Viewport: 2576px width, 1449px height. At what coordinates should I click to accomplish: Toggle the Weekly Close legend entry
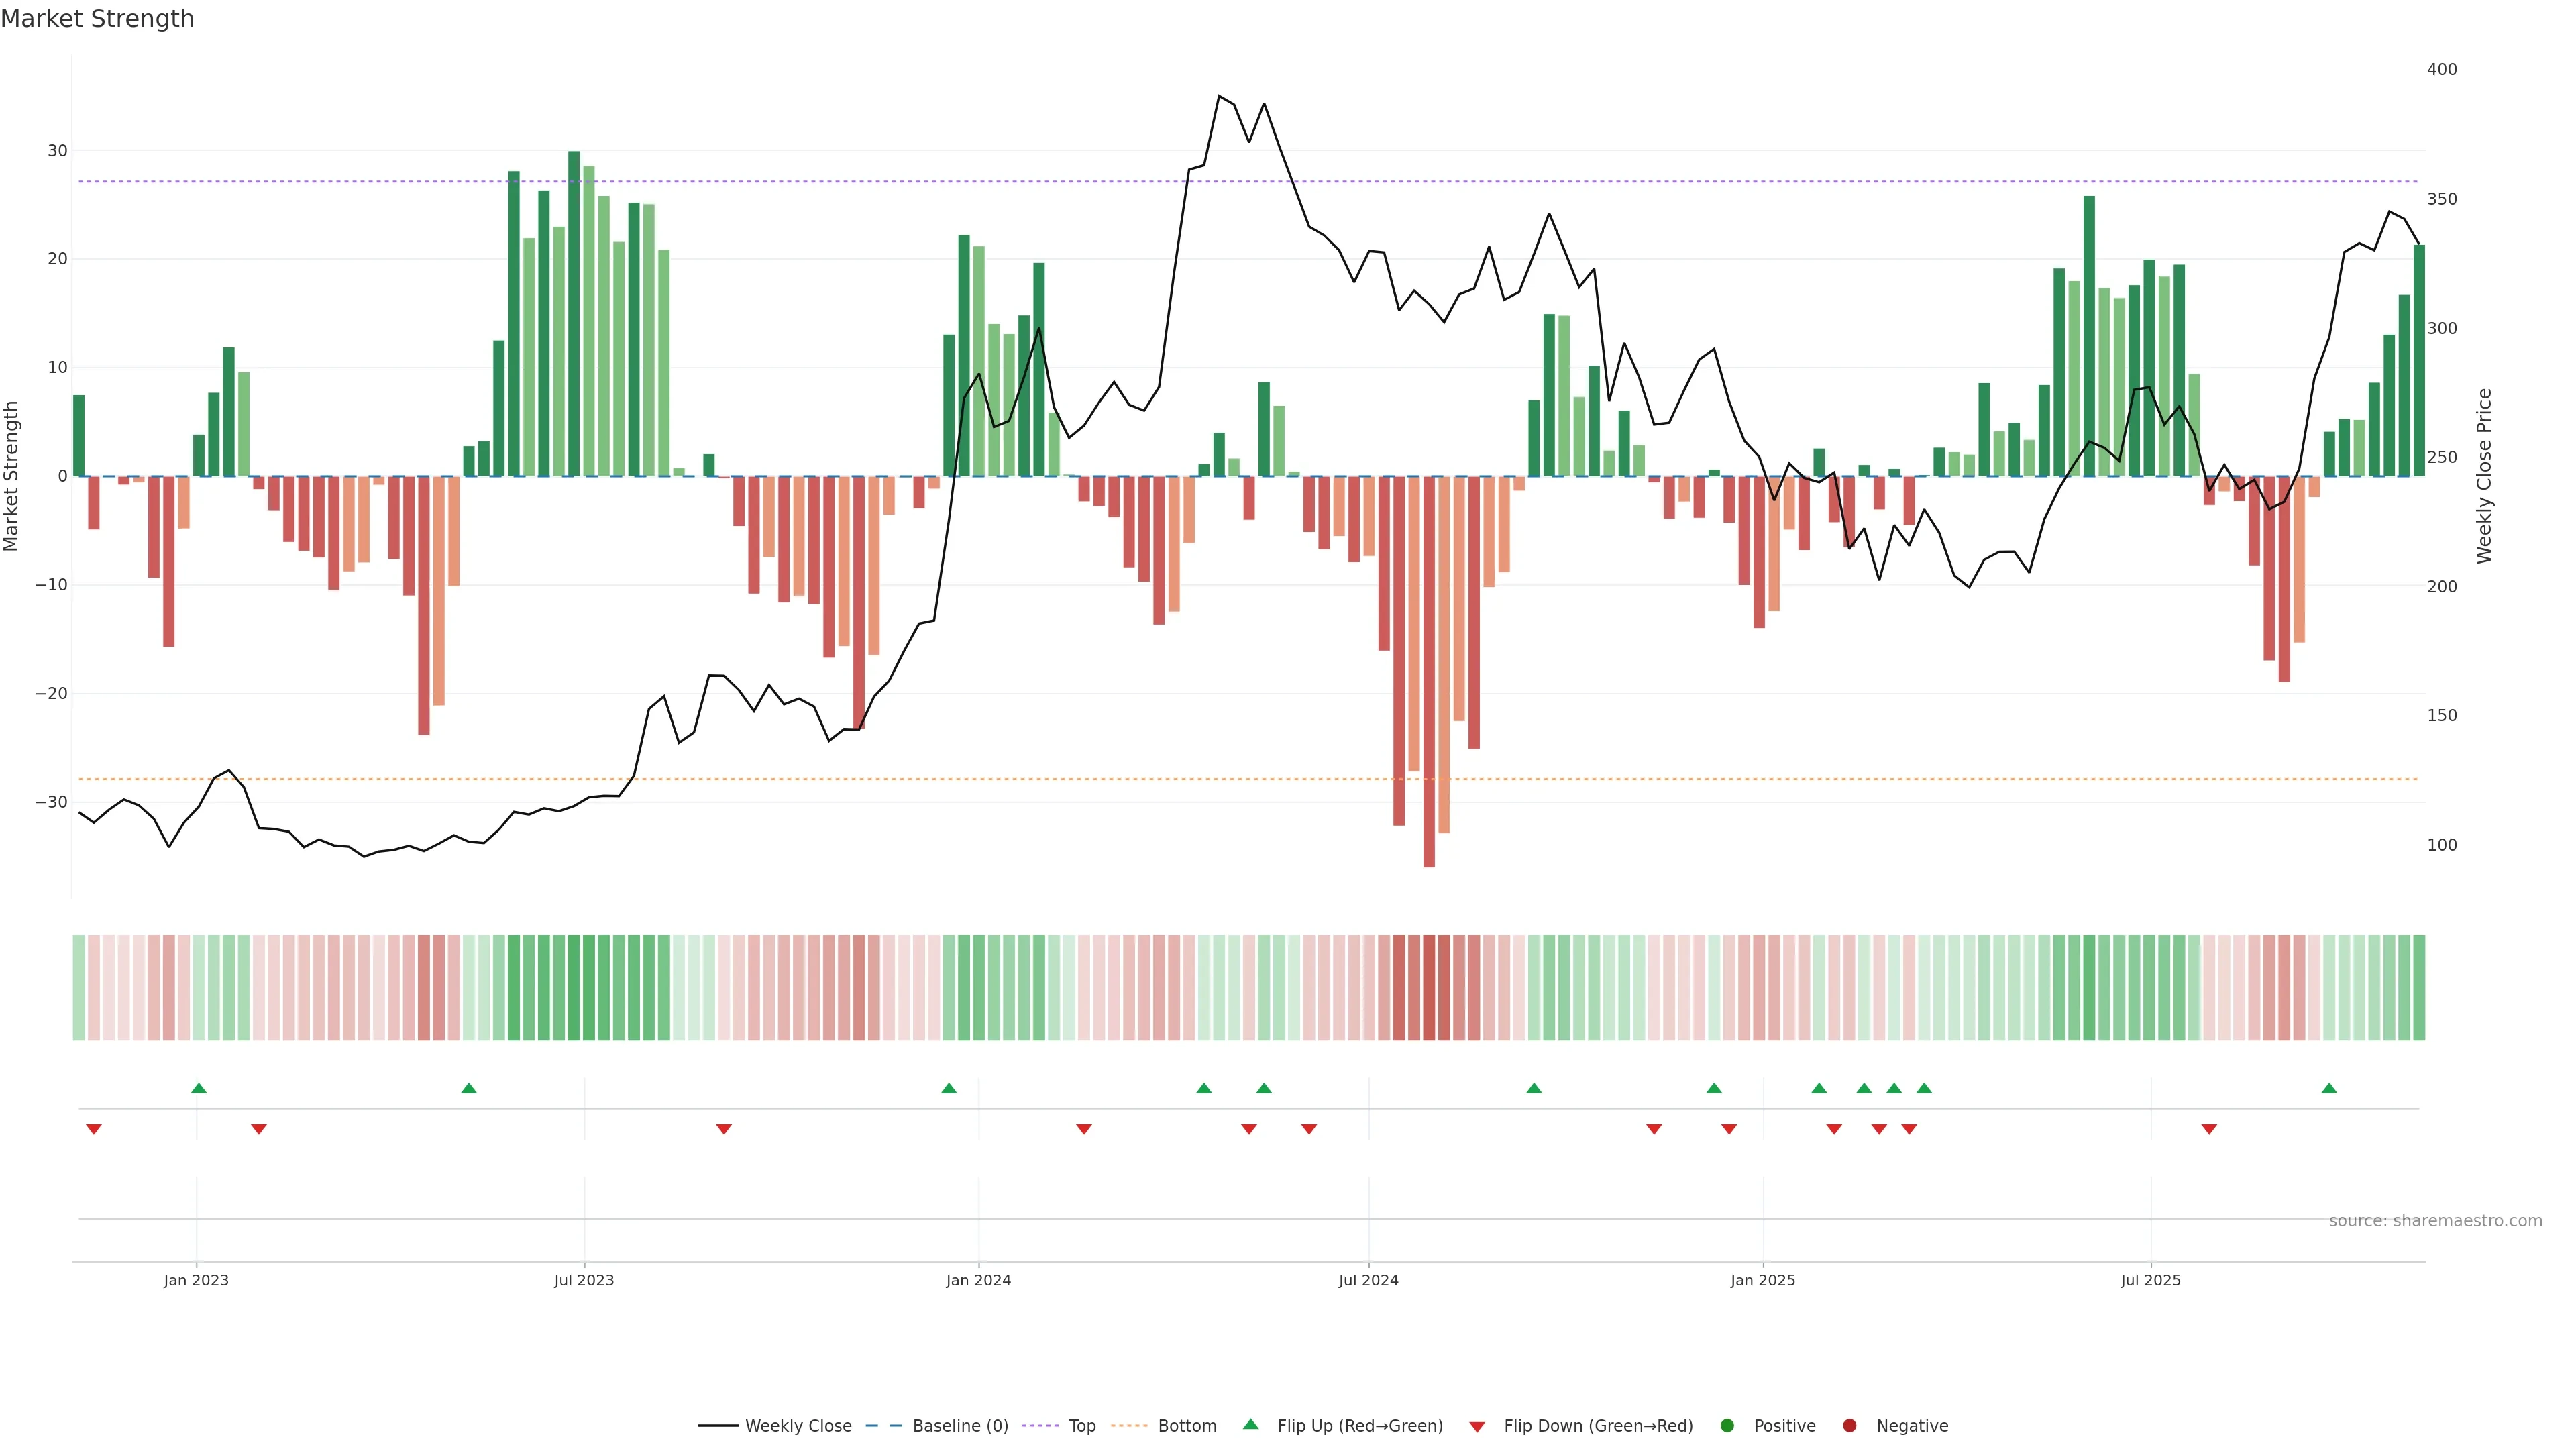pyautogui.click(x=797, y=1425)
